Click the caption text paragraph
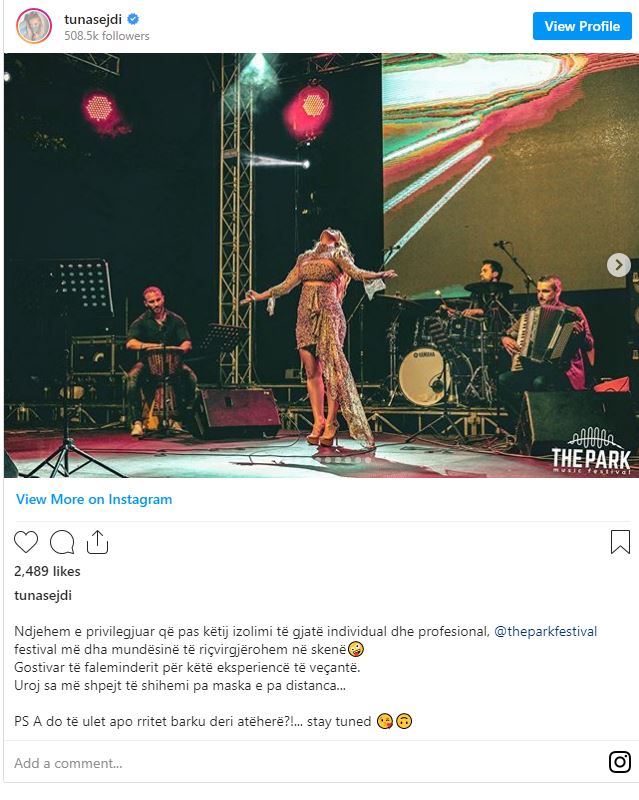Viewport: 639px width, 800px height. click(306, 677)
